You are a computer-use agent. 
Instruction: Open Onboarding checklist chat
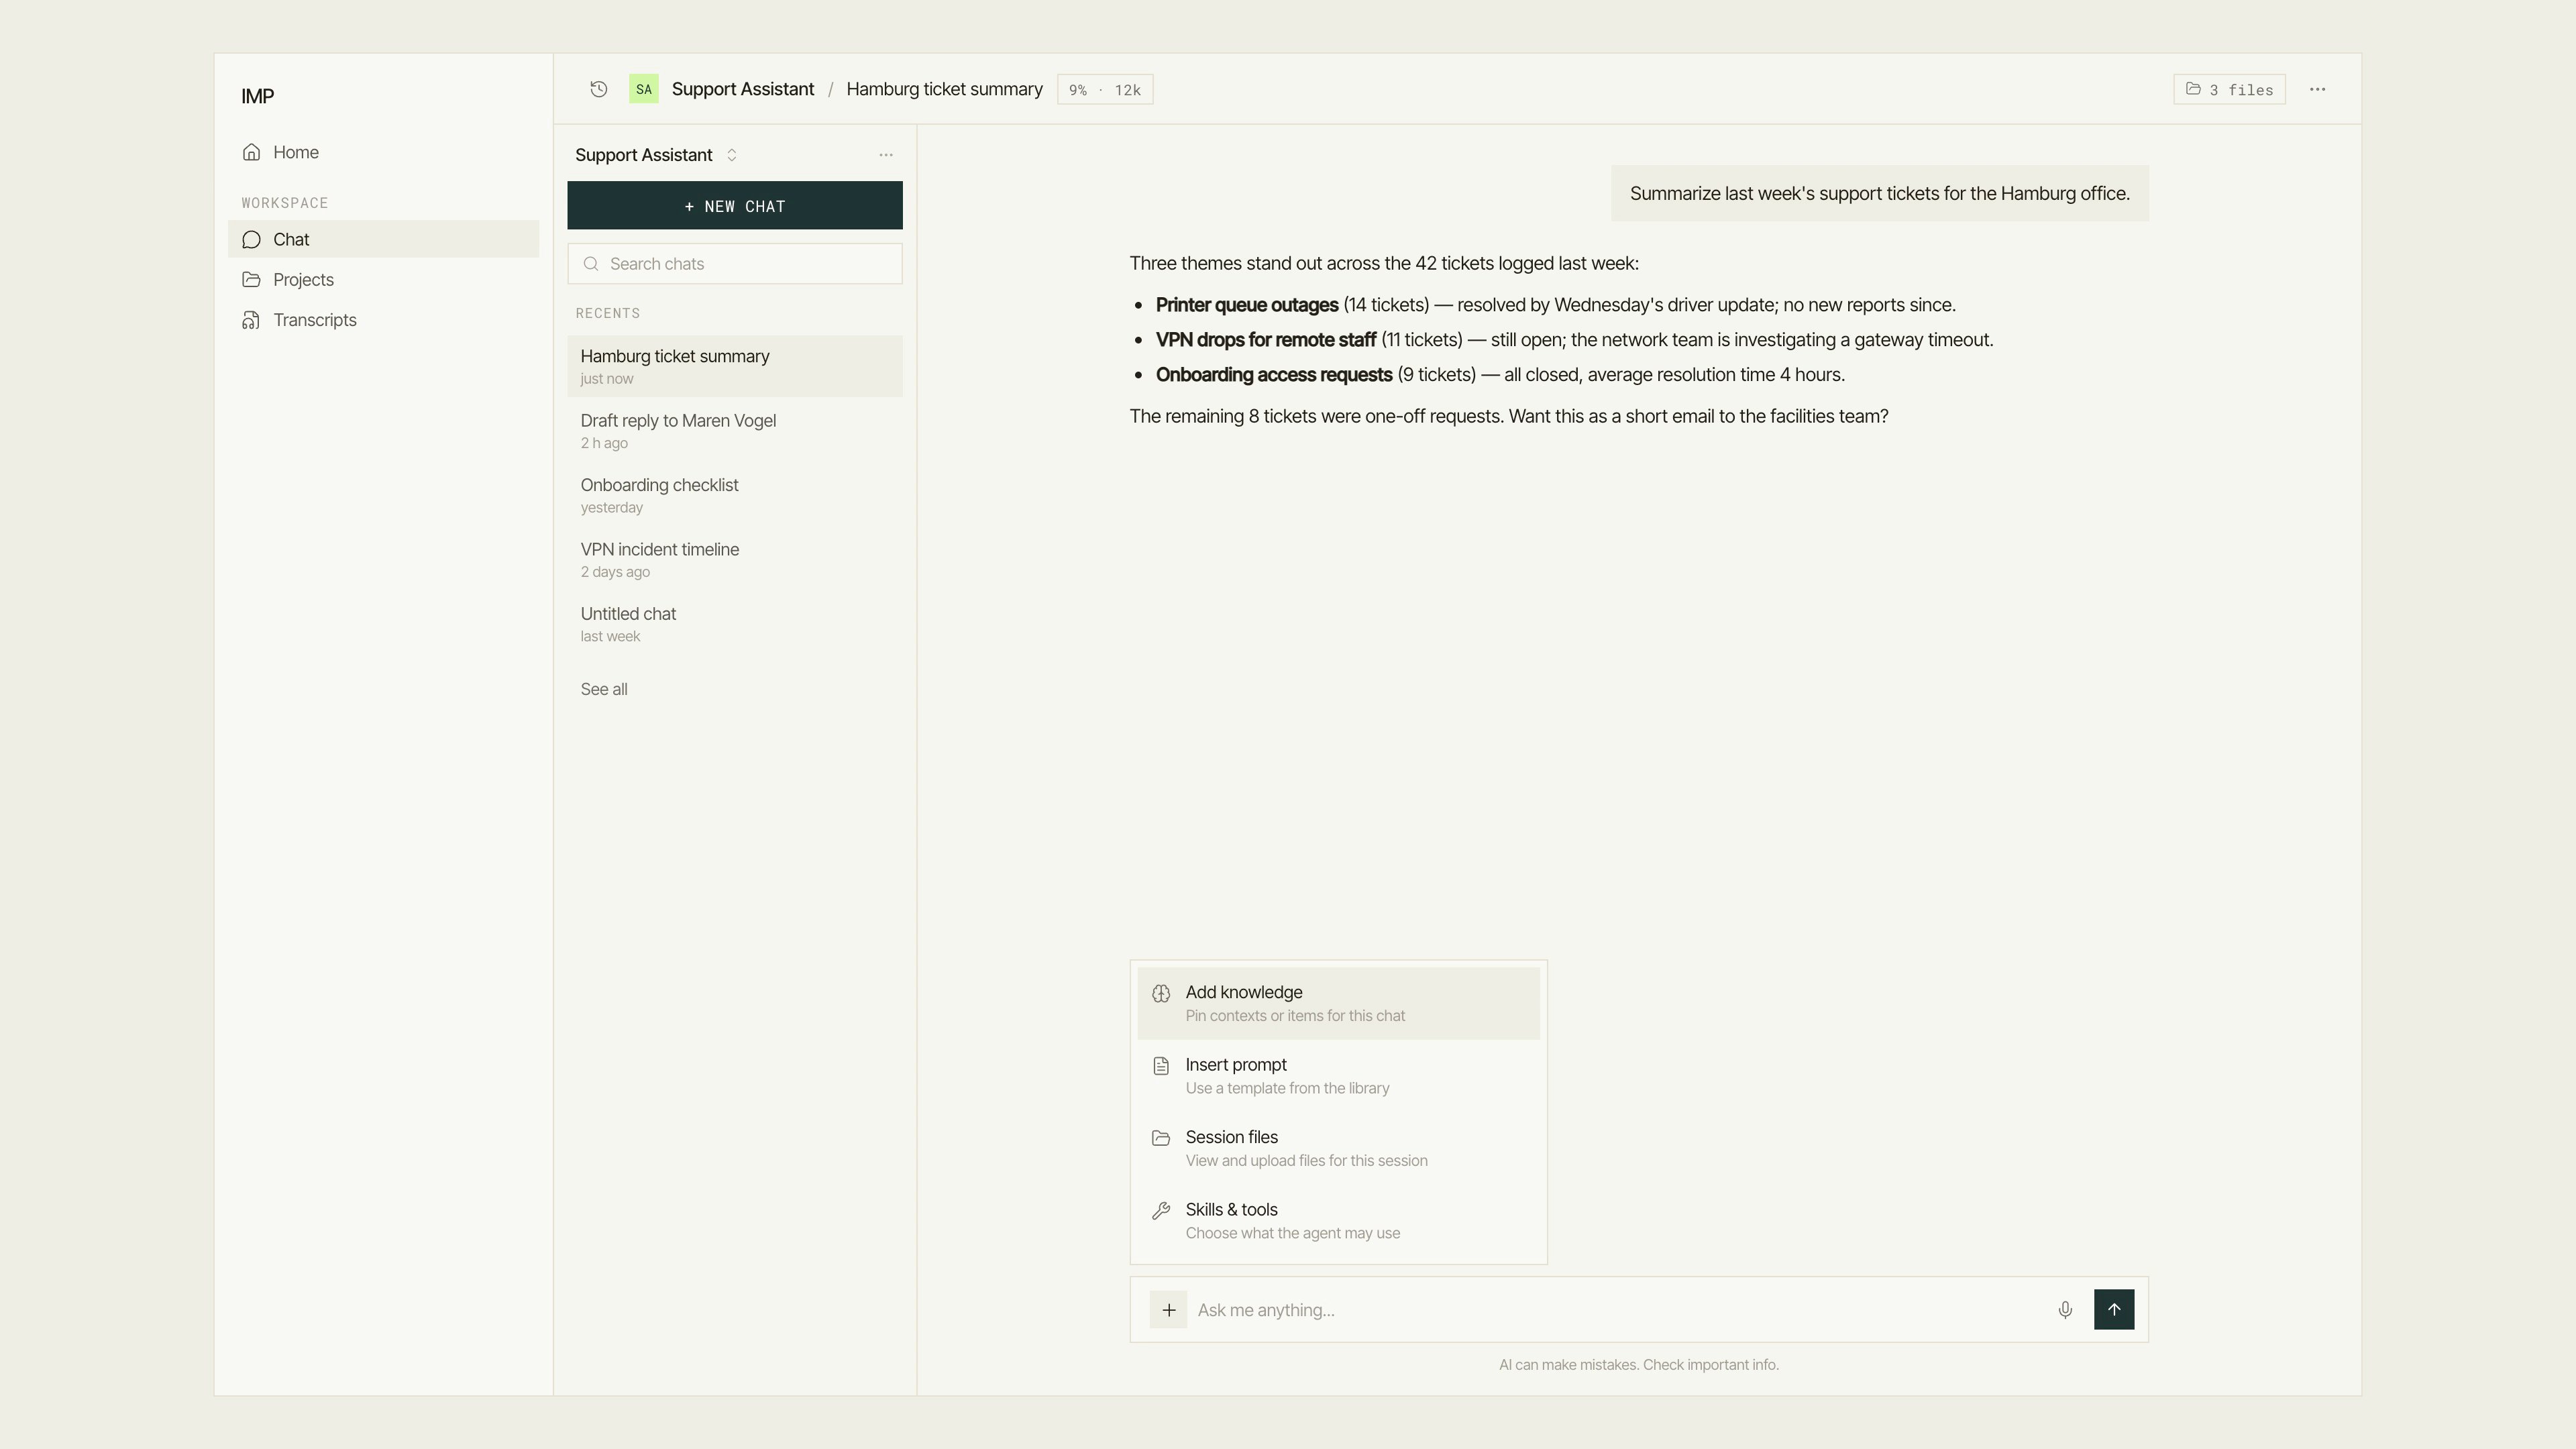[x=735, y=495]
